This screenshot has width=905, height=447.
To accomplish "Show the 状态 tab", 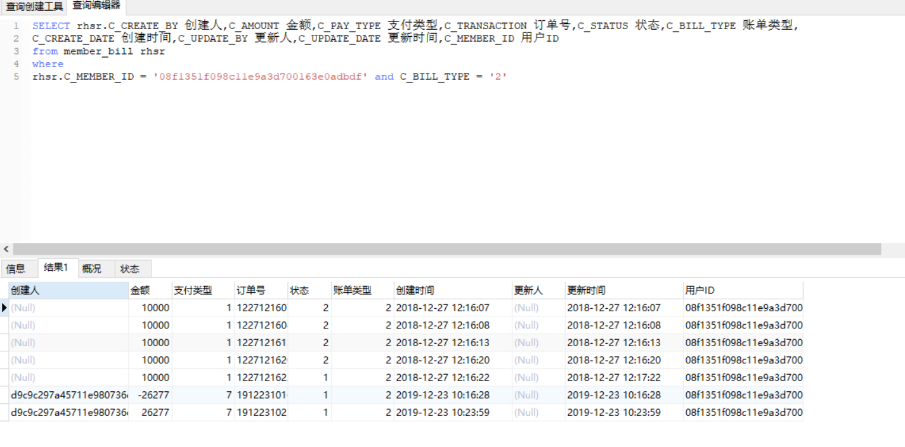I will pyautogui.click(x=131, y=268).
